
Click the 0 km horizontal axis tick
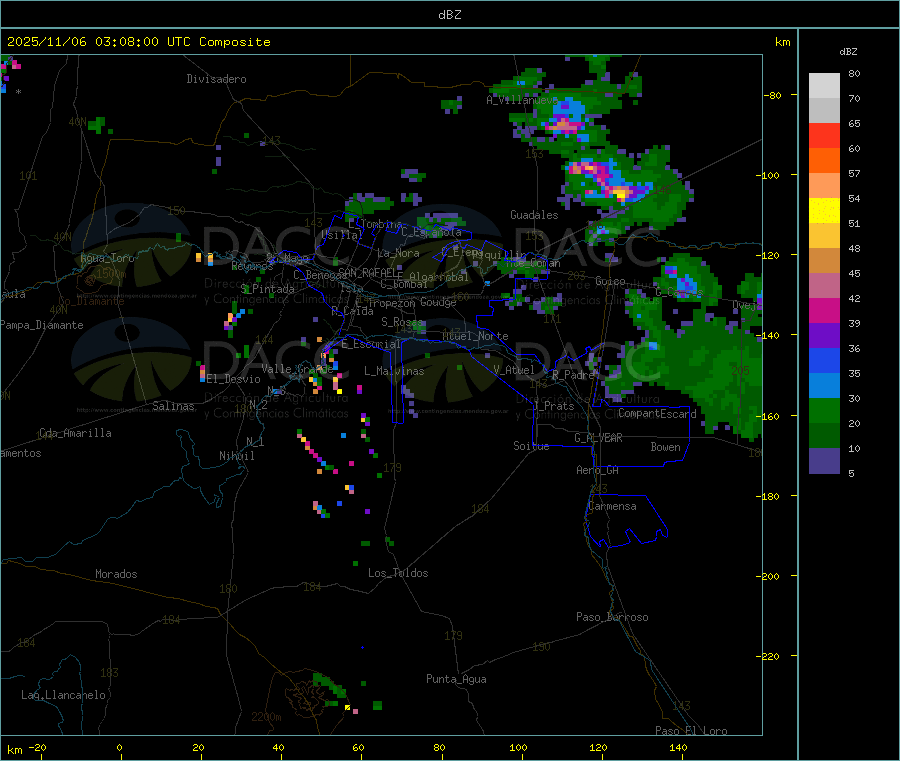click(x=119, y=747)
